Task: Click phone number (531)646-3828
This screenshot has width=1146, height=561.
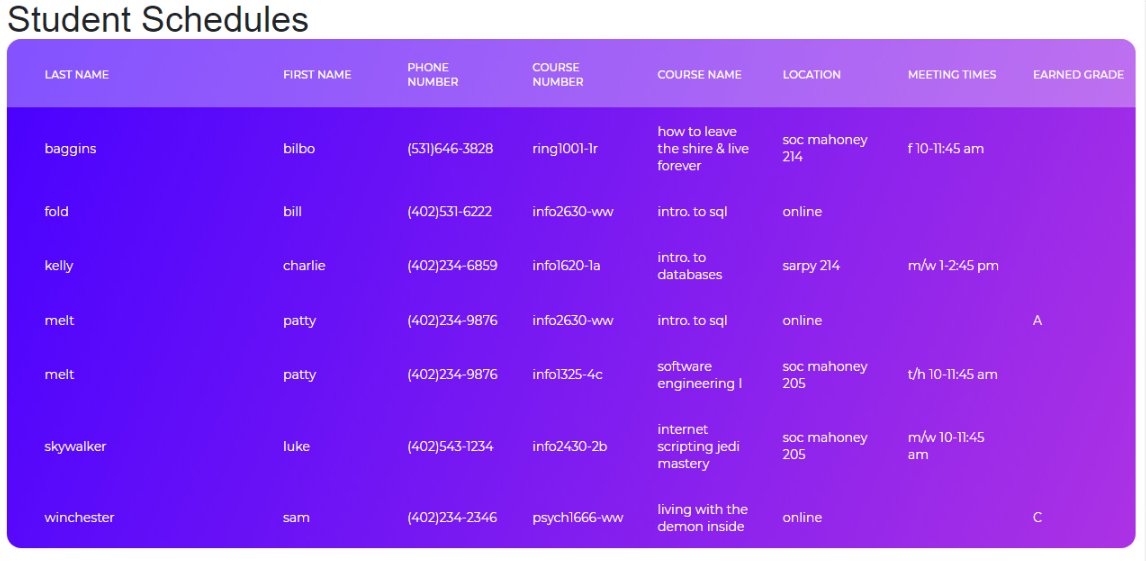Action: click(x=450, y=148)
